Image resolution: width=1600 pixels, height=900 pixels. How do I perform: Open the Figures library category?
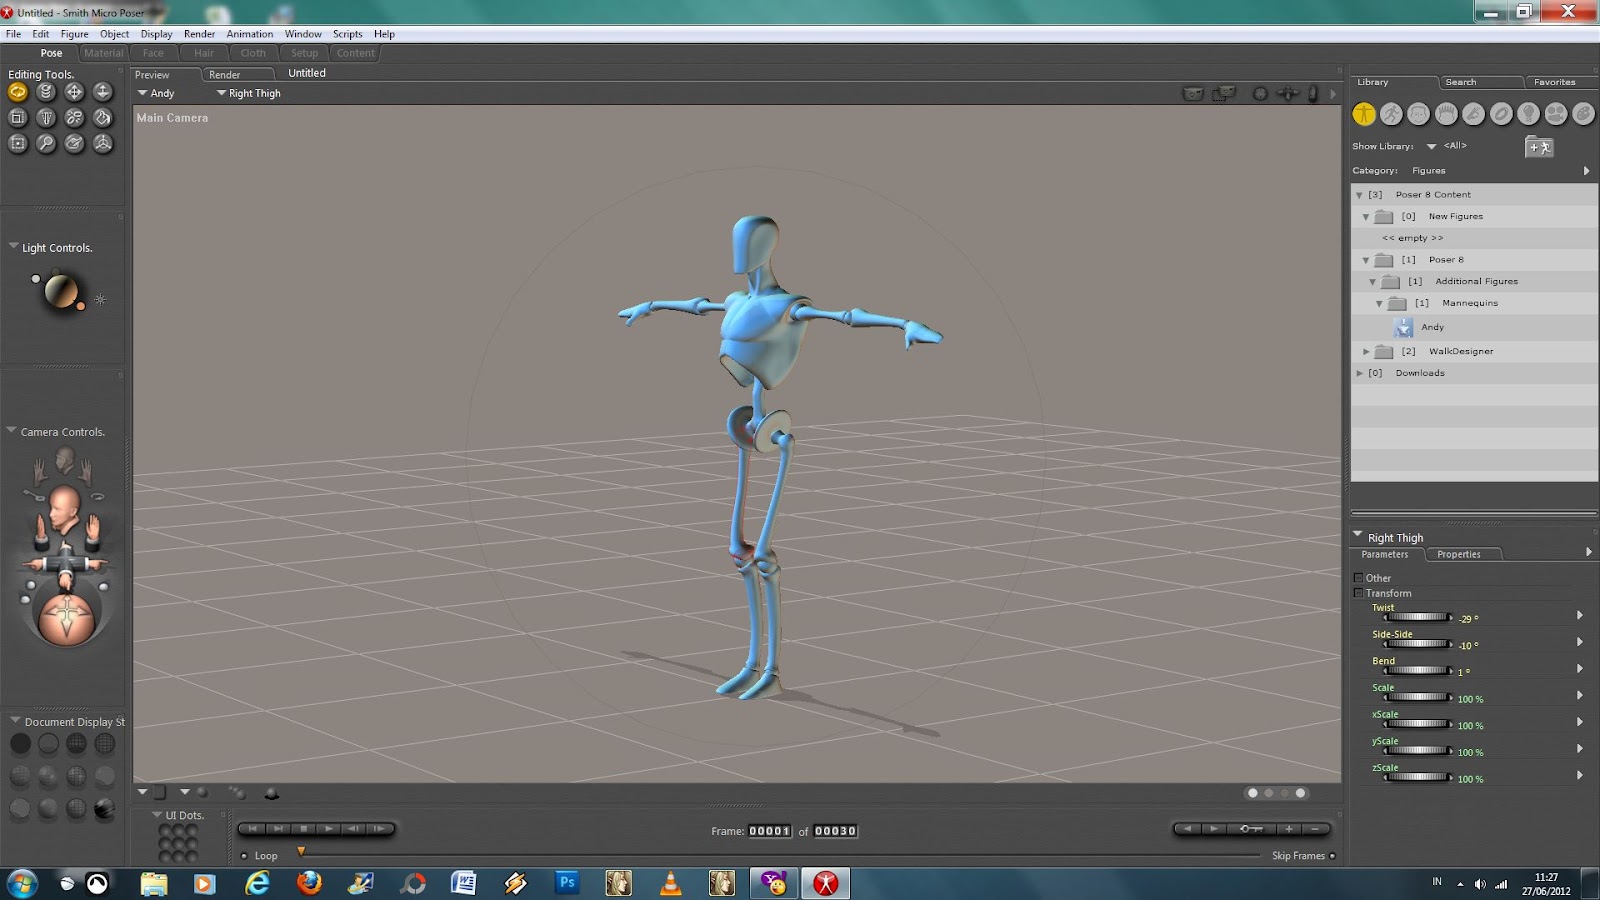1364,114
